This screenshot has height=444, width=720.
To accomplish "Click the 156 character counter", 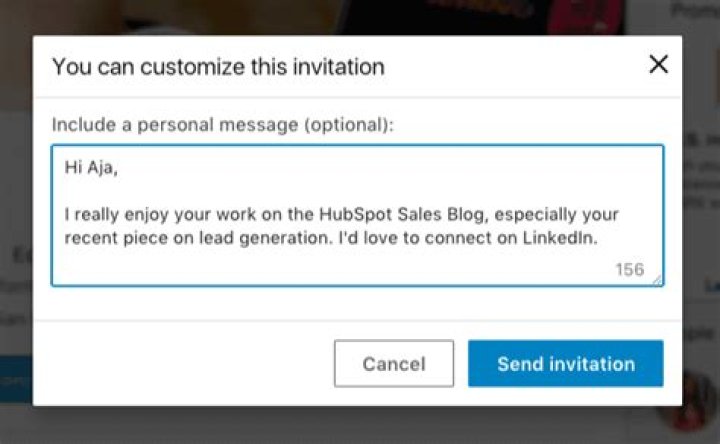I will pos(629,270).
